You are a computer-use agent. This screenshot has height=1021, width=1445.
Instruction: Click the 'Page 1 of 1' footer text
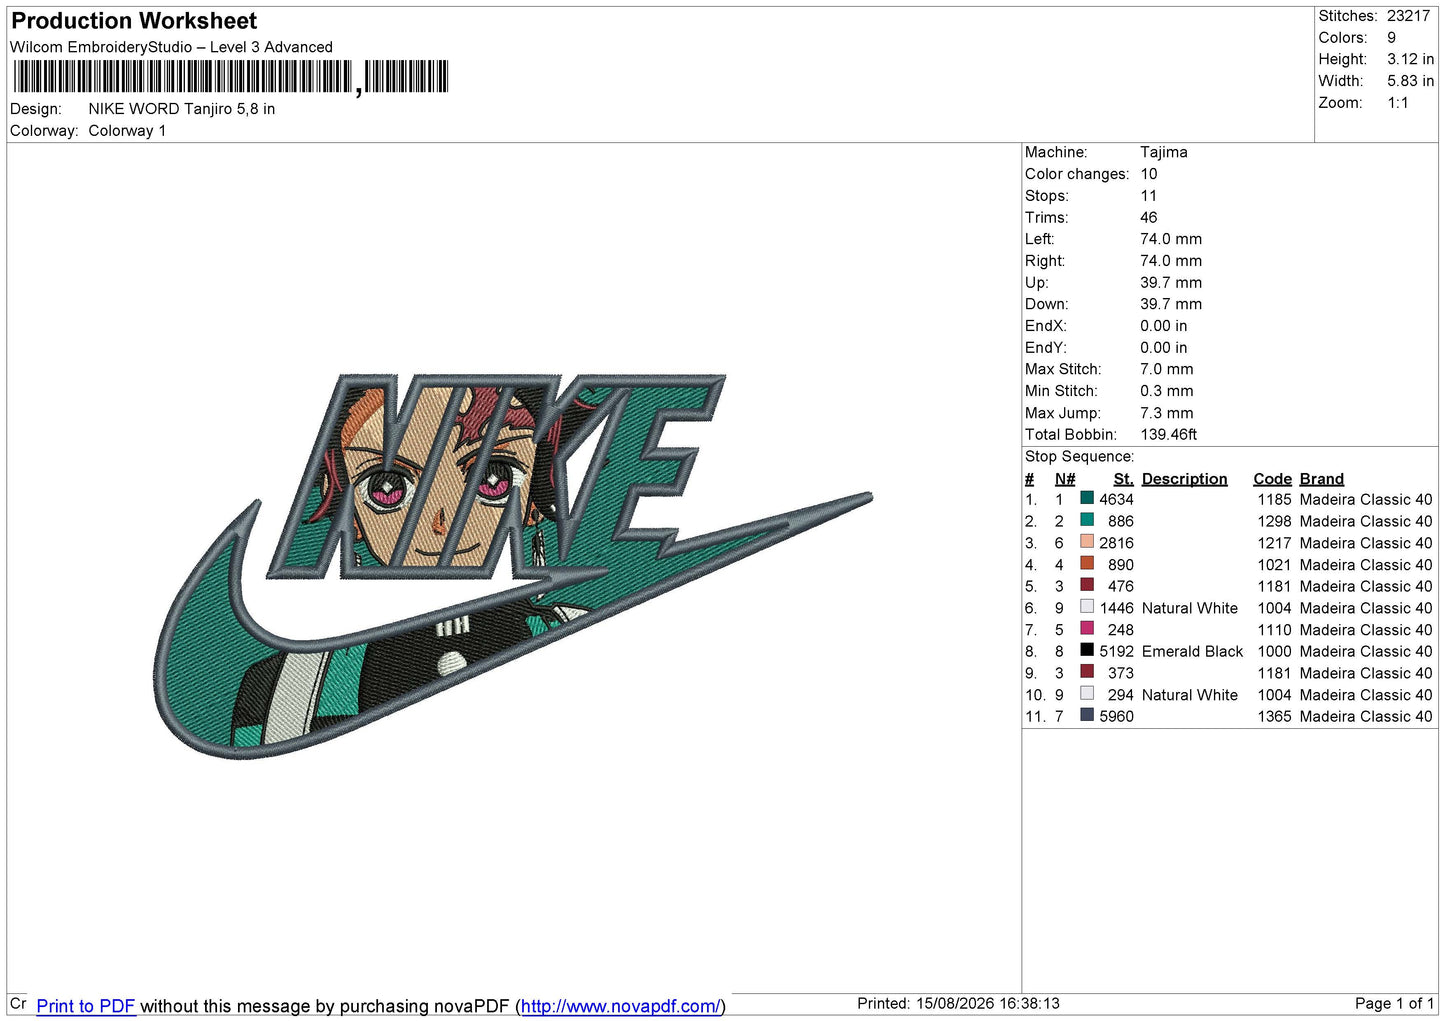click(1395, 1003)
